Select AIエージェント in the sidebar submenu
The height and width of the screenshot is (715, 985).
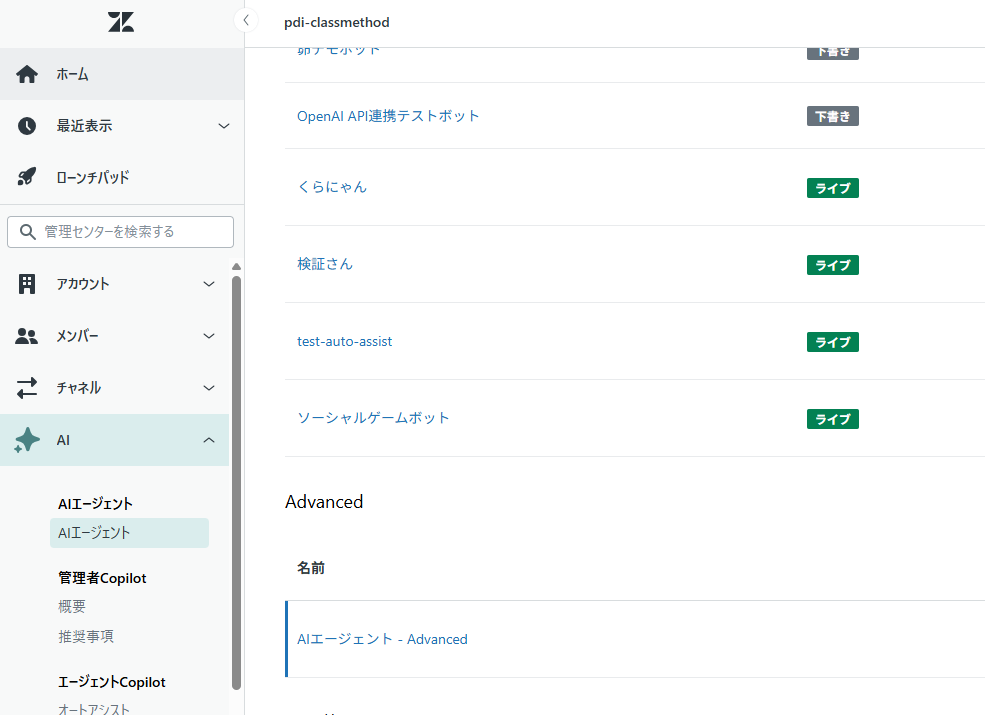tap(95, 533)
